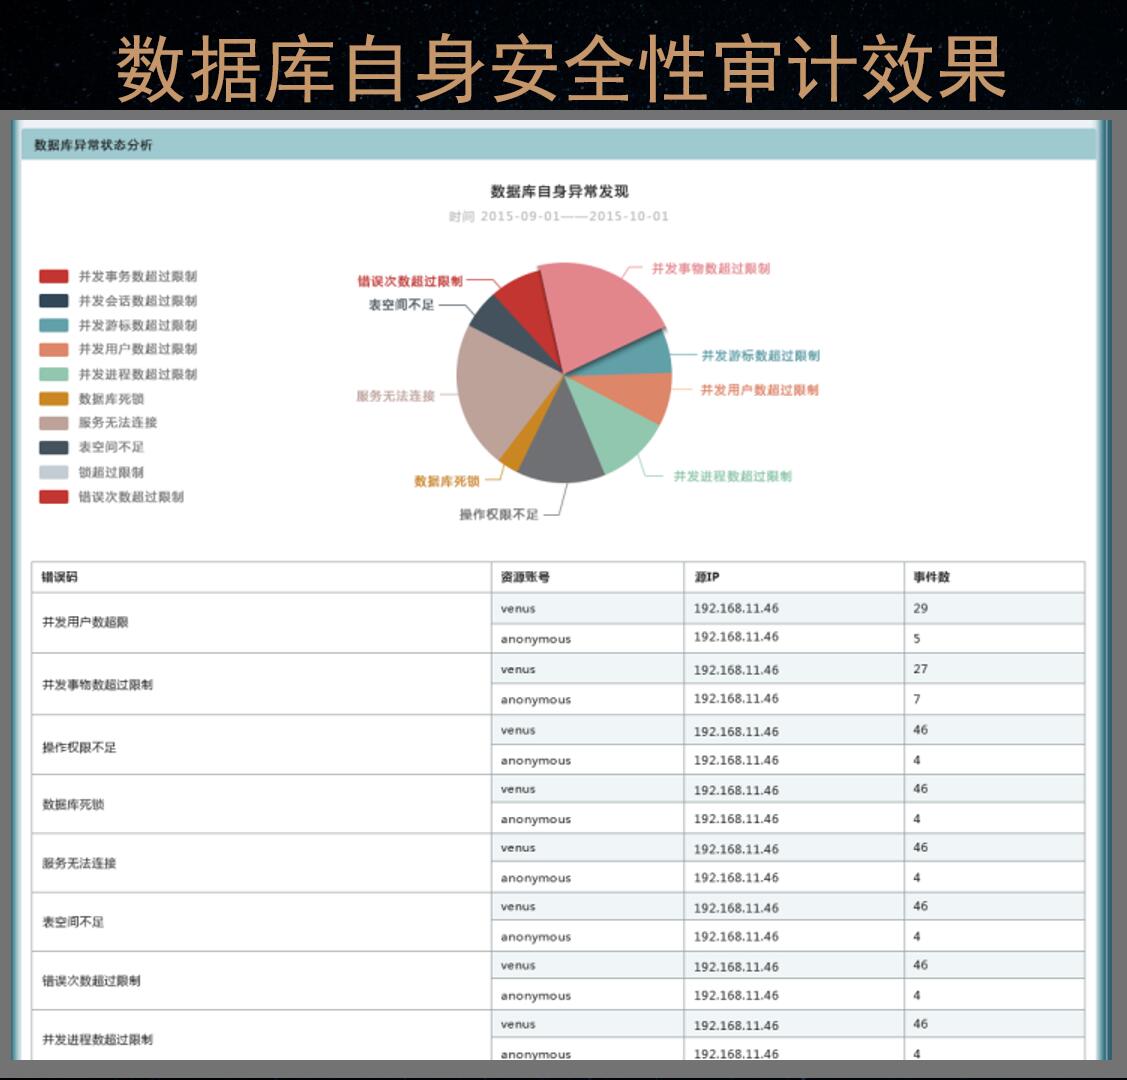The image size is (1127, 1080).
Task: Click the 资源账号 column header
Action: pos(525,577)
